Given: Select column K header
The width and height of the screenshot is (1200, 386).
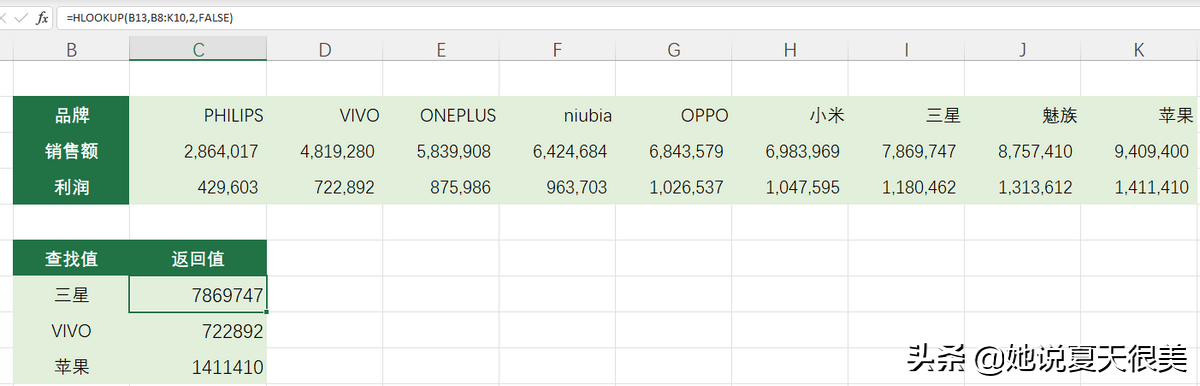Looking at the screenshot, I should pyautogui.click(x=1140, y=49).
